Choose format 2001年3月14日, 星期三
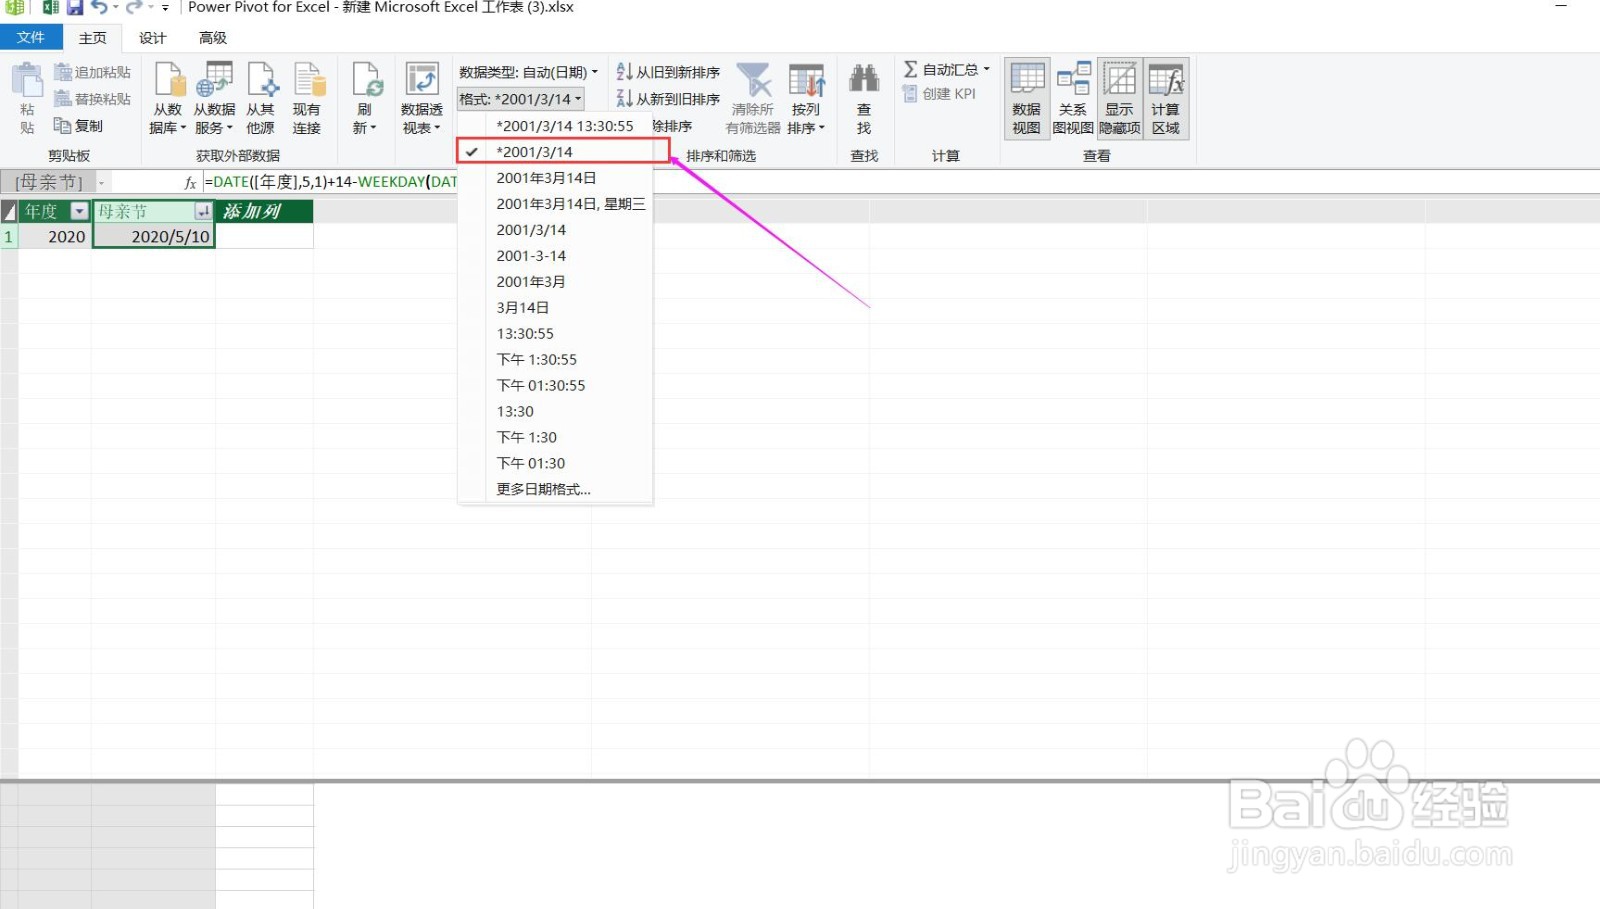This screenshot has height=909, width=1600. [555, 204]
